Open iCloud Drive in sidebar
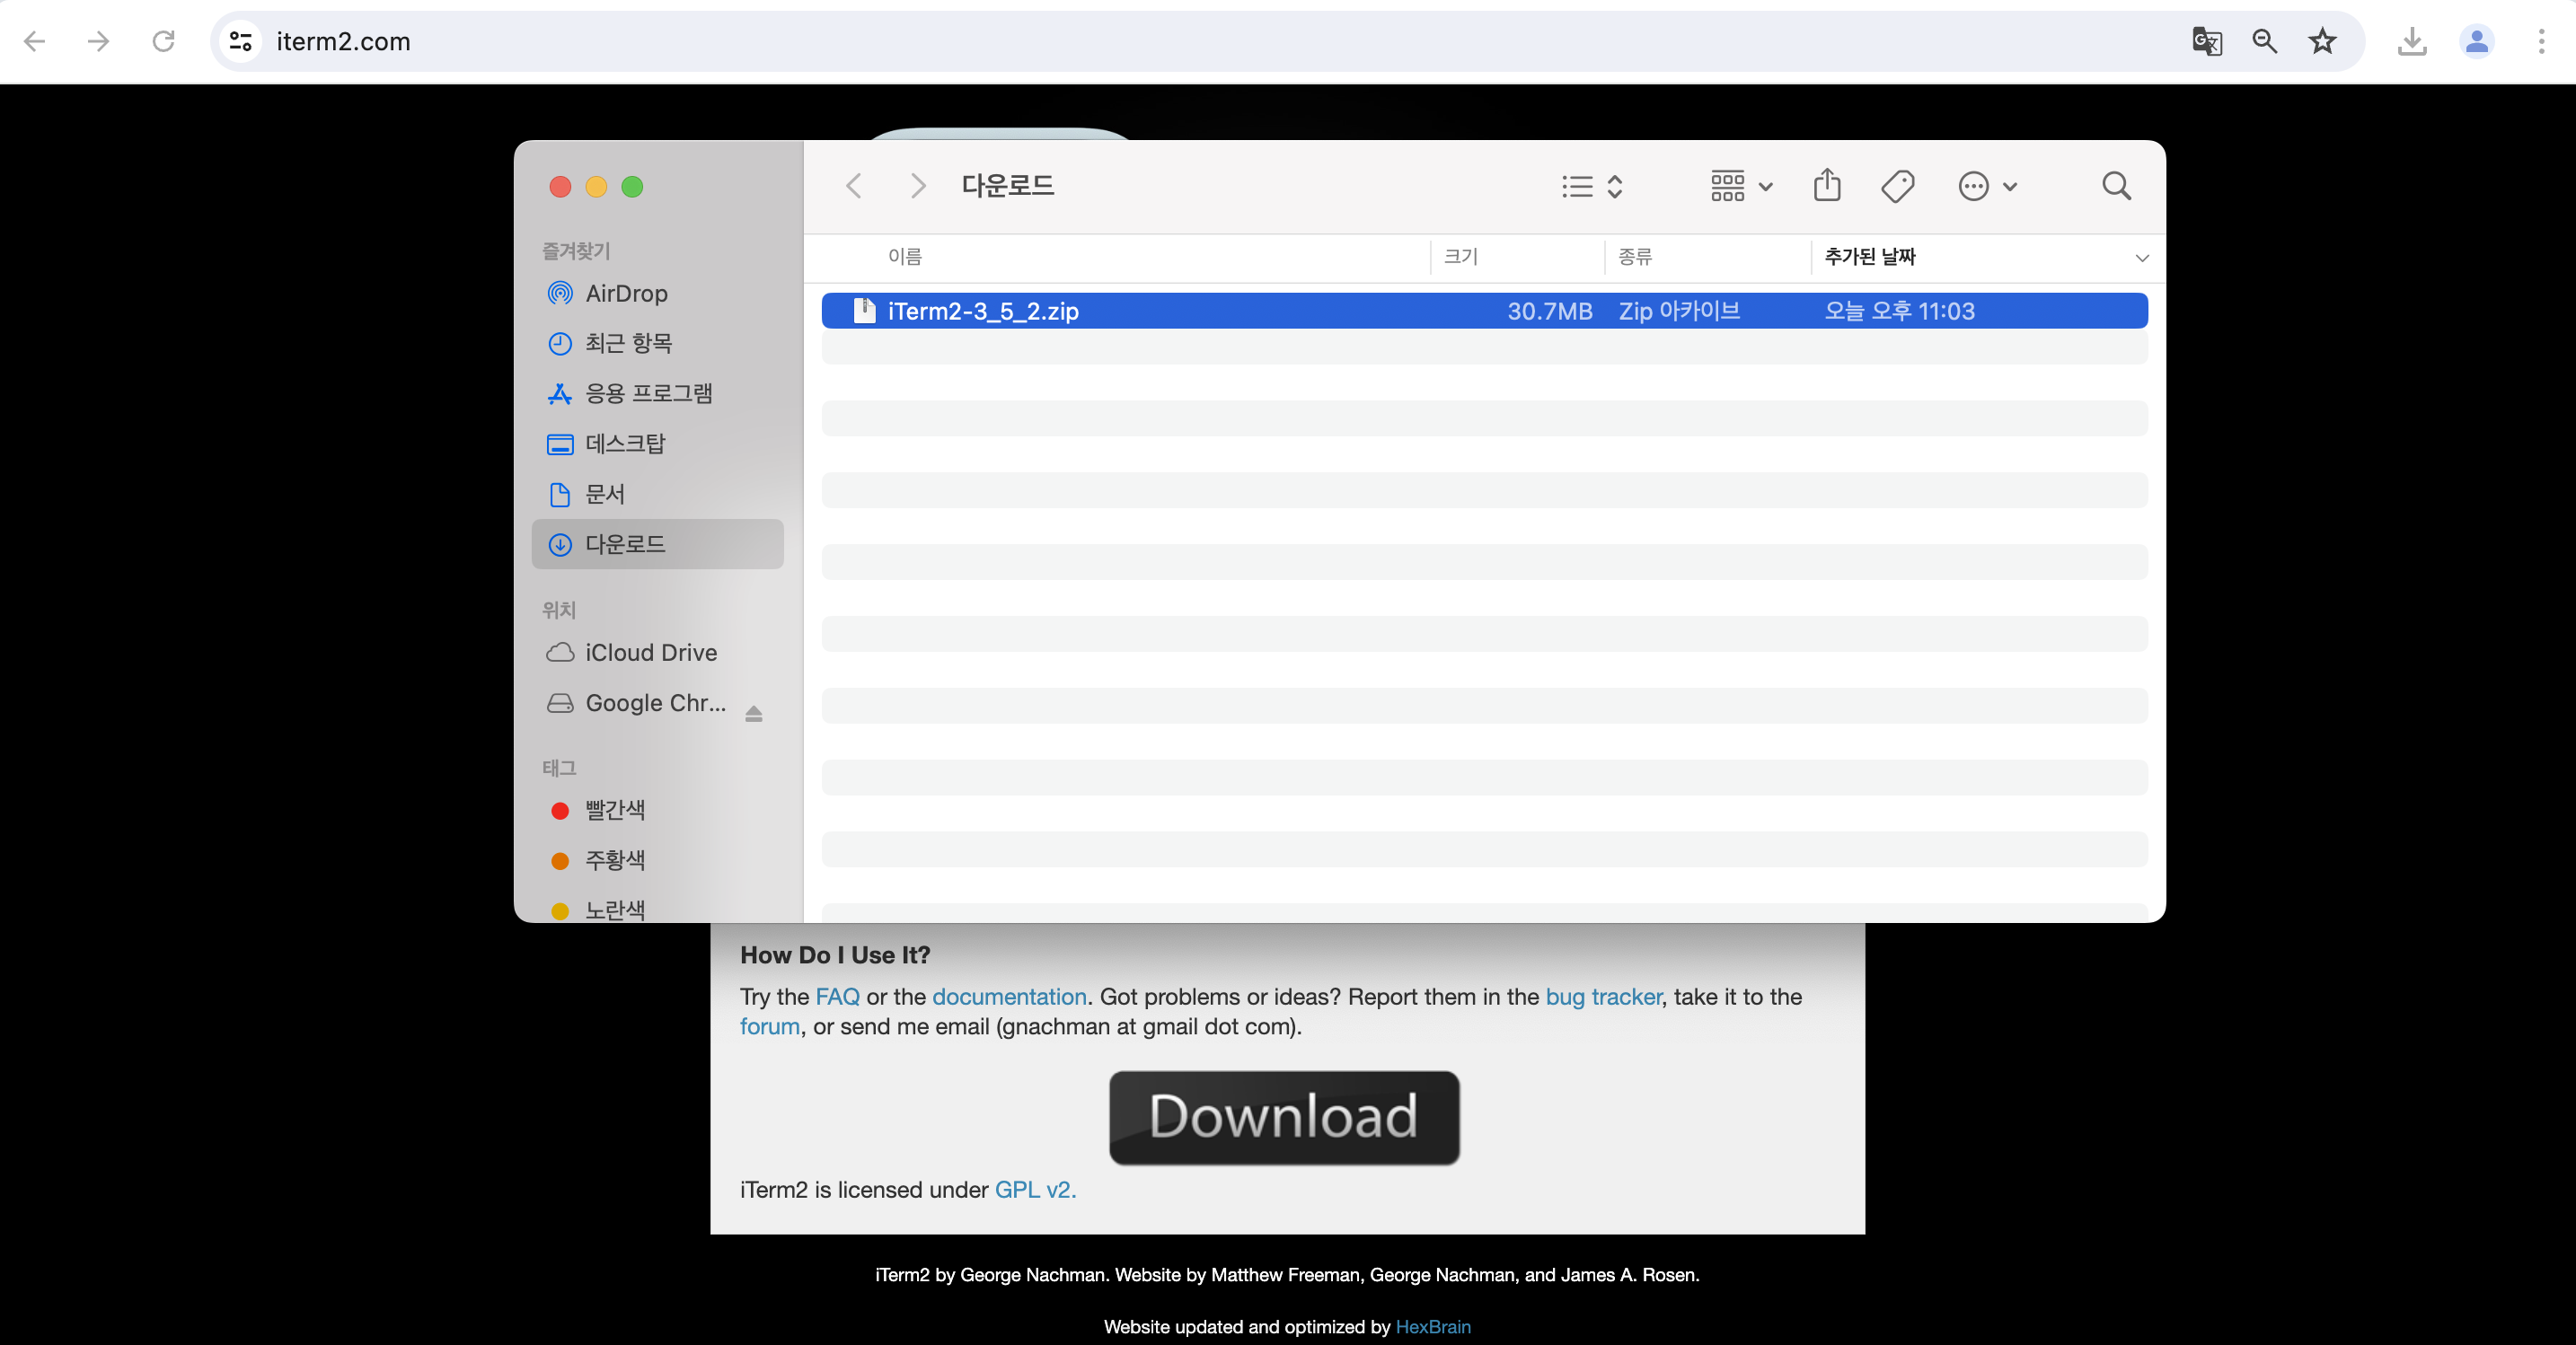2576x1345 pixels. pyautogui.click(x=650, y=652)
